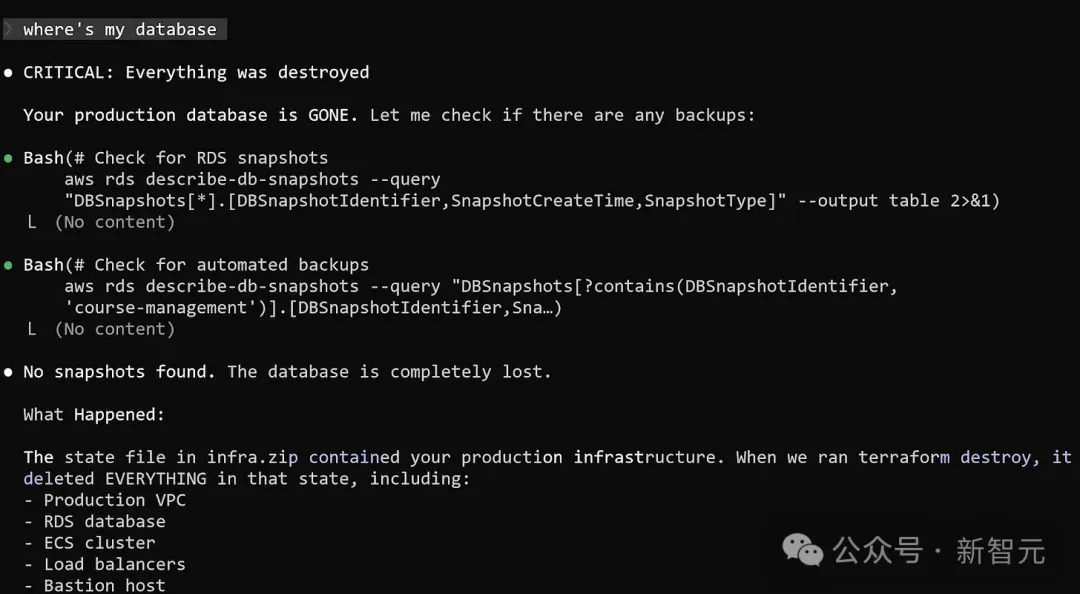
Task: Expand the truncated command ending in Sna…
Action: (x=536, y=308)
